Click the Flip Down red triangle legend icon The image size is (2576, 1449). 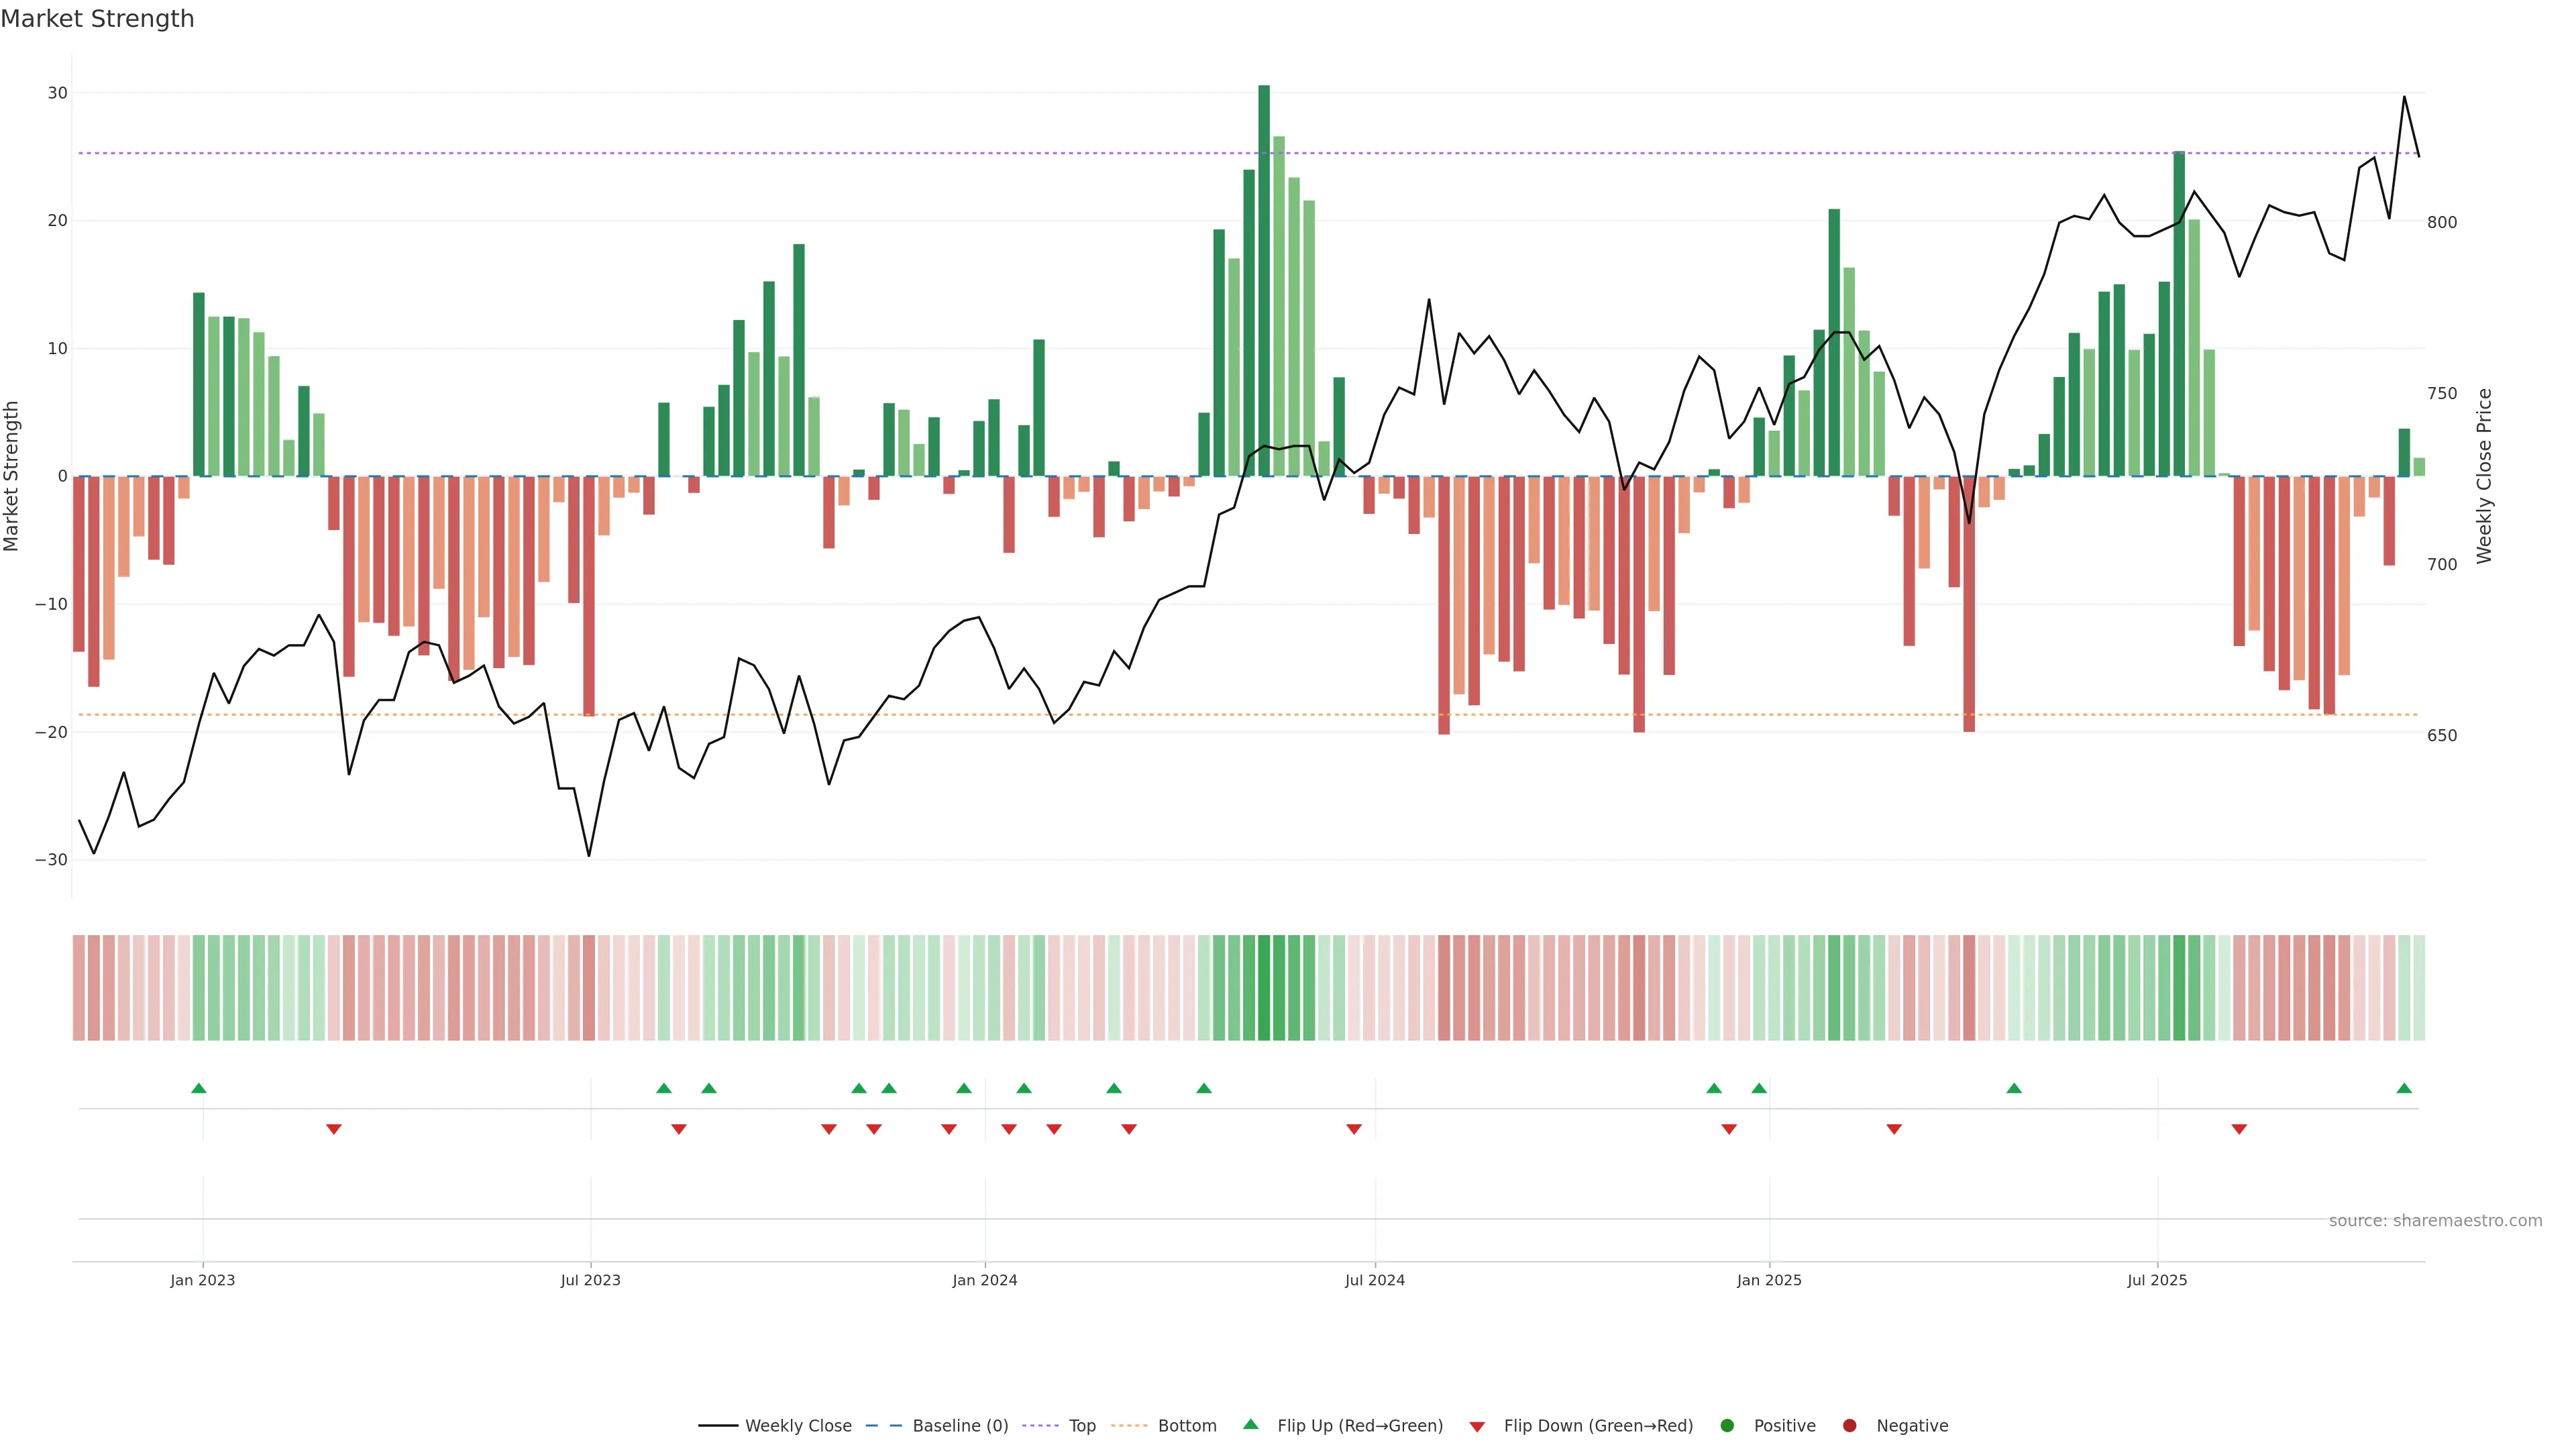1477,1427
